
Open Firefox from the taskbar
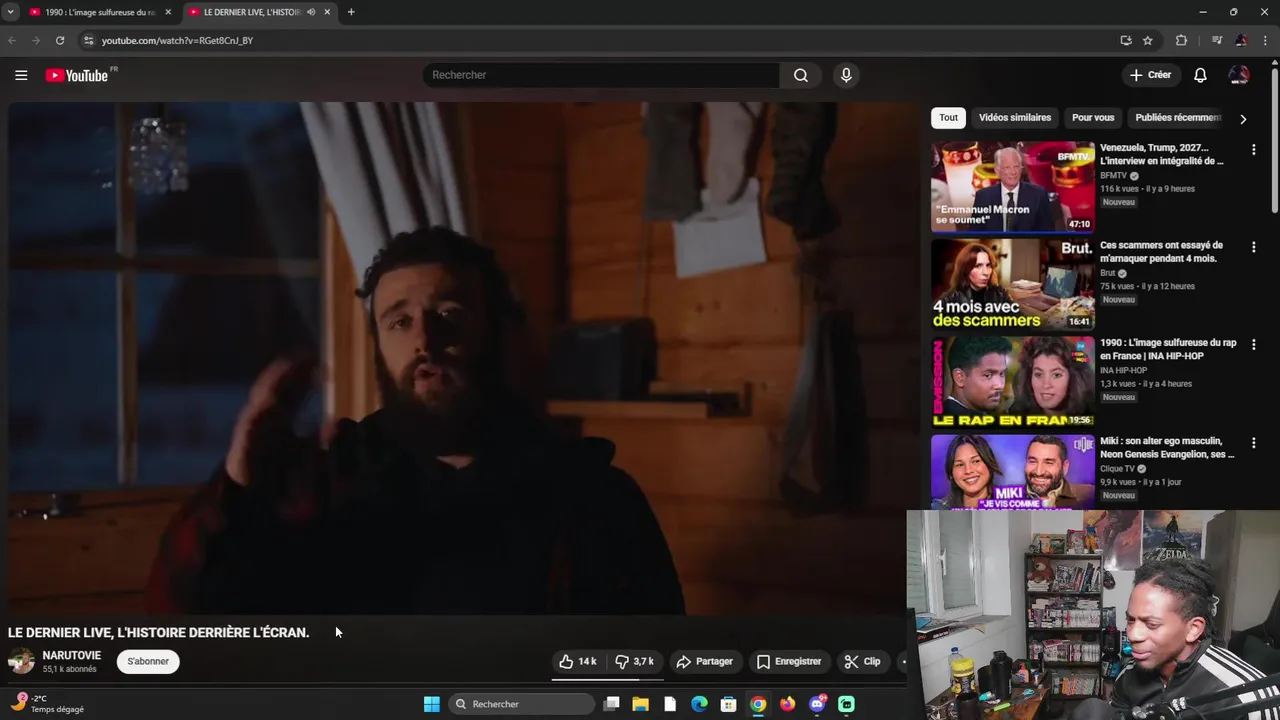coord(788,704)
